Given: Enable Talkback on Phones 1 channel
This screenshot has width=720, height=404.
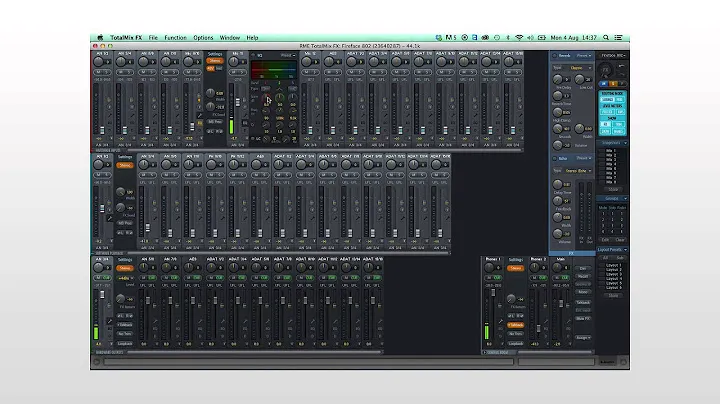Looking at the screenshot, I should [513, 325].
